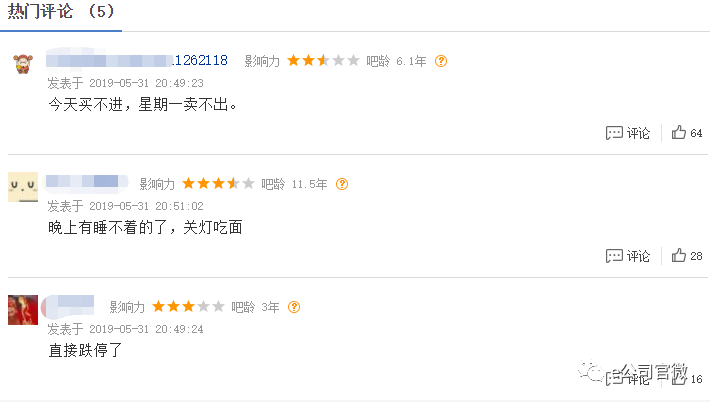This screenshot has width=710, height=402.
Task: Like the comment with 28 likes
Action: [x=686, y=255]
